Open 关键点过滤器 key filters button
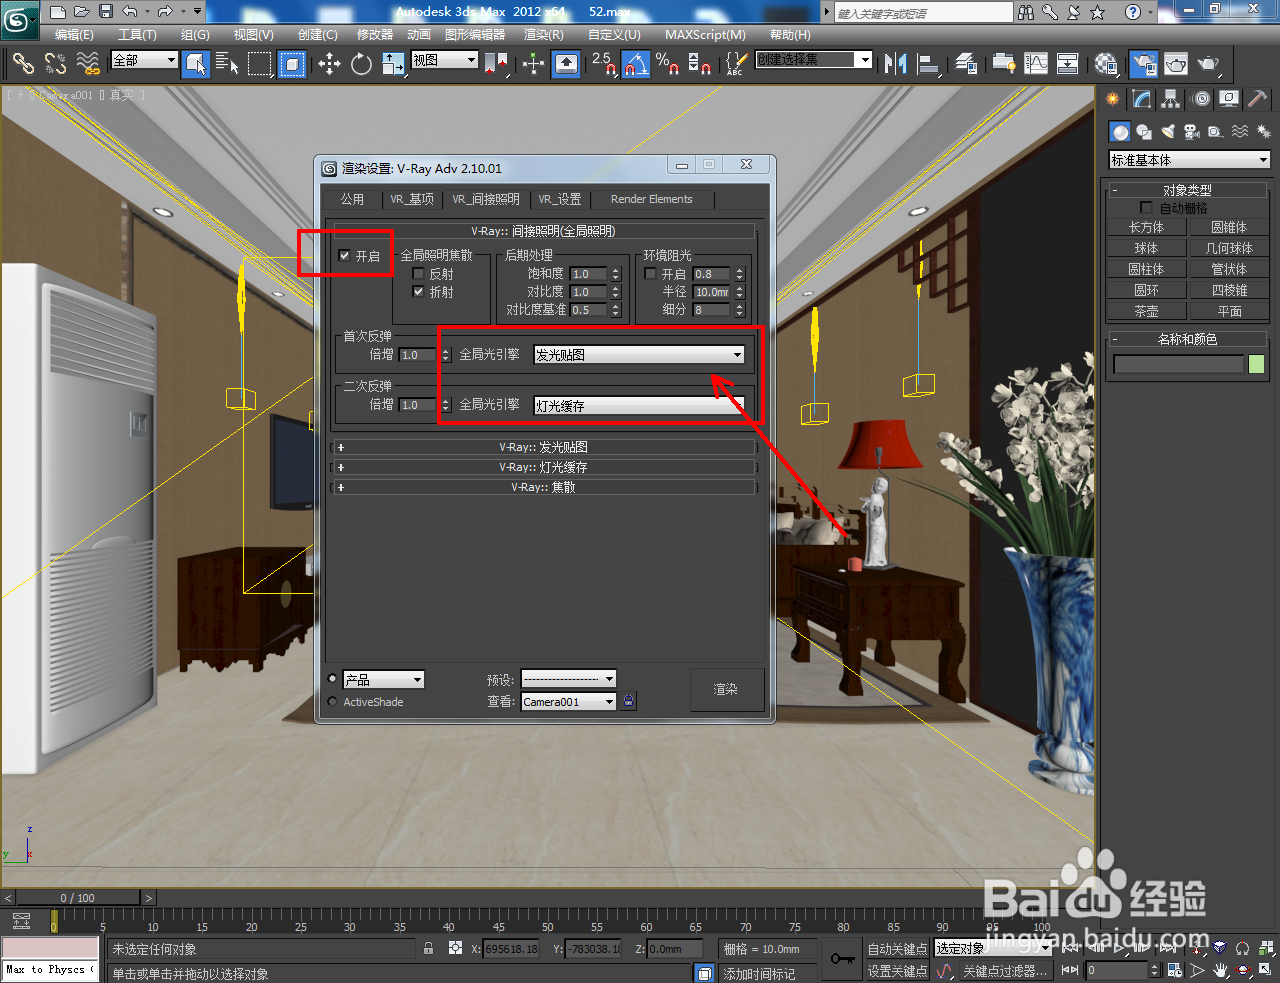1280x983 pixels. [1005, 971]
